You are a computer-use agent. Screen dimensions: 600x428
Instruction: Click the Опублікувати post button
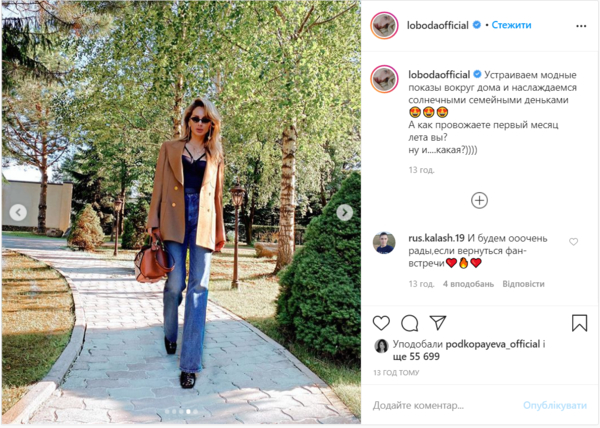click(554, 405)
